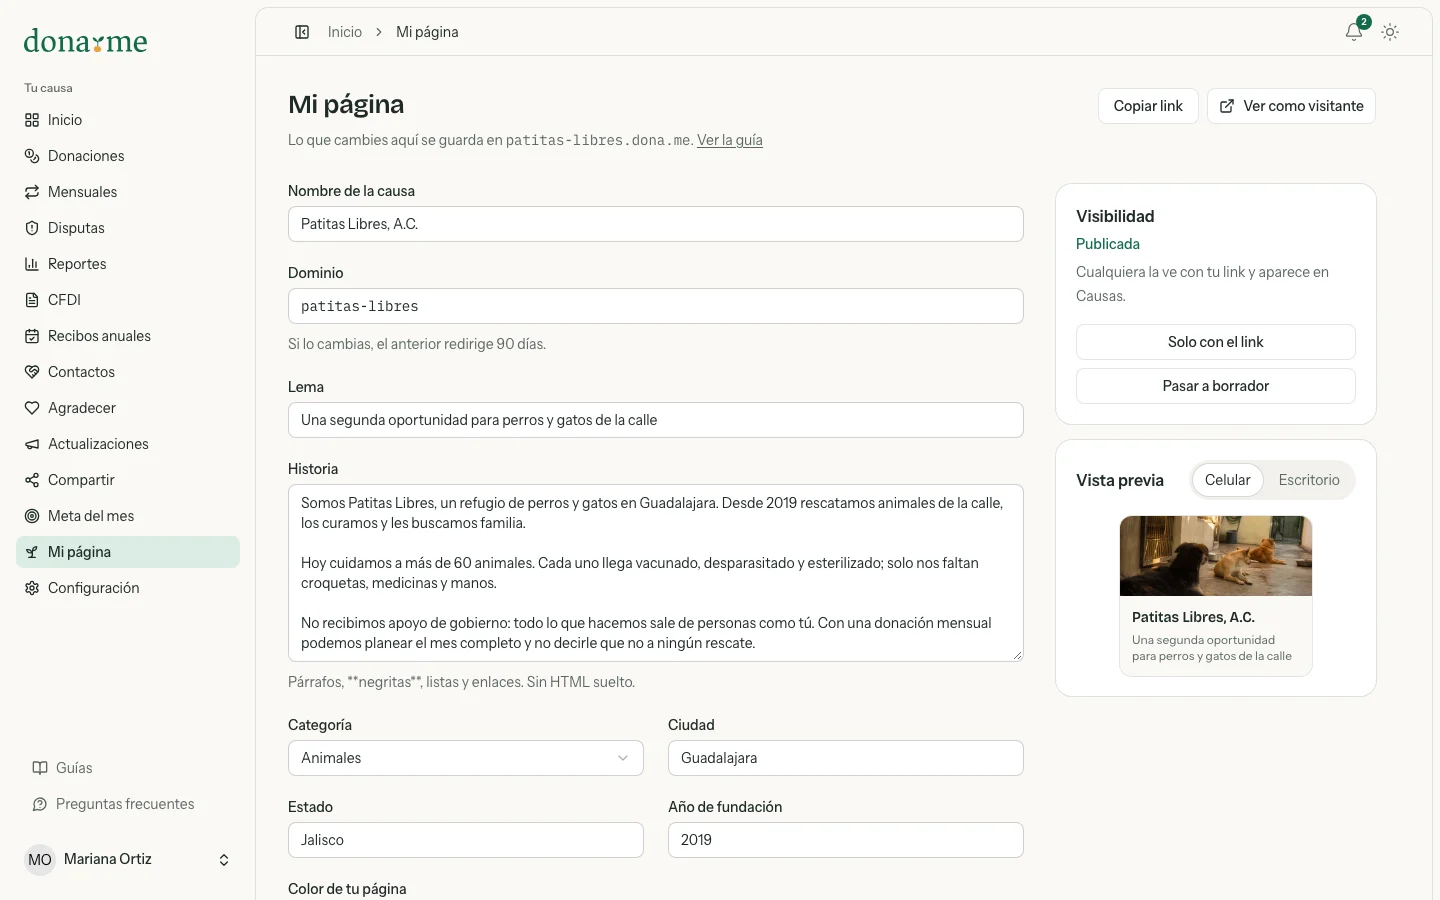Viewport: 1440px width, 900px height.
Task: Click the Recibos anuales calendar icon
Action: click(32, 336)
